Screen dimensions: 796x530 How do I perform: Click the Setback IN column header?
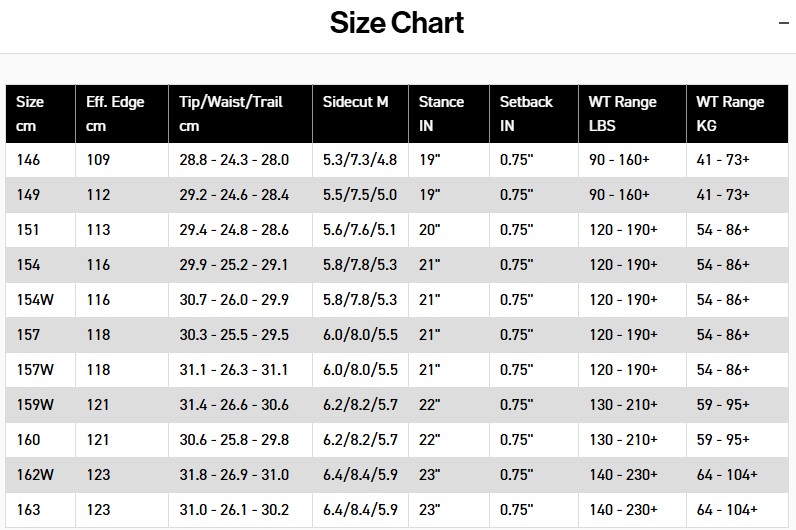click(526, 114)
